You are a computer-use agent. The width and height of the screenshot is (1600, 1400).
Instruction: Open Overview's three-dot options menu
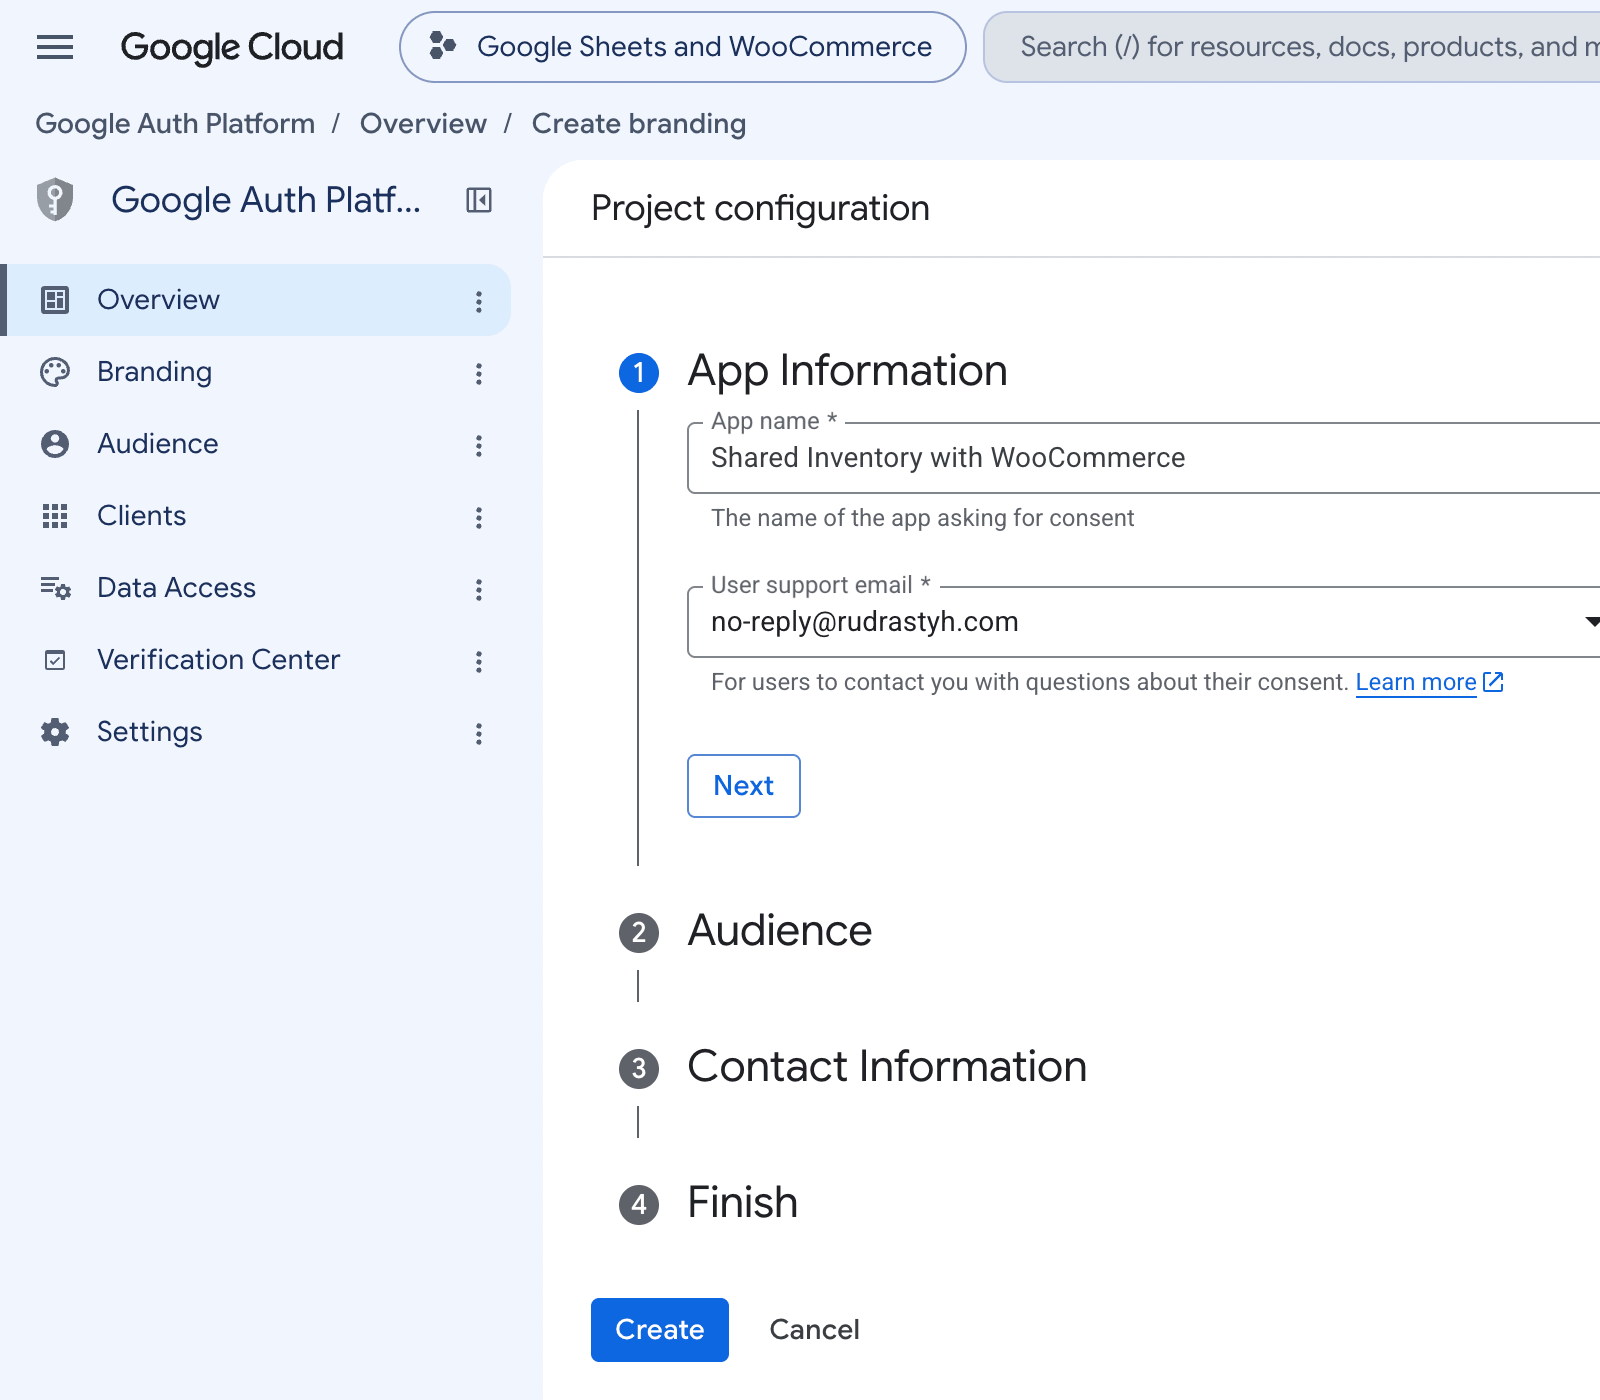[479, 301]
